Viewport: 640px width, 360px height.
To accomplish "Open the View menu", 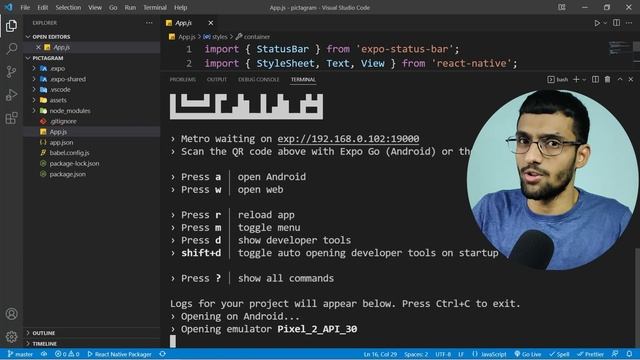I will click(x=95, y=7).
